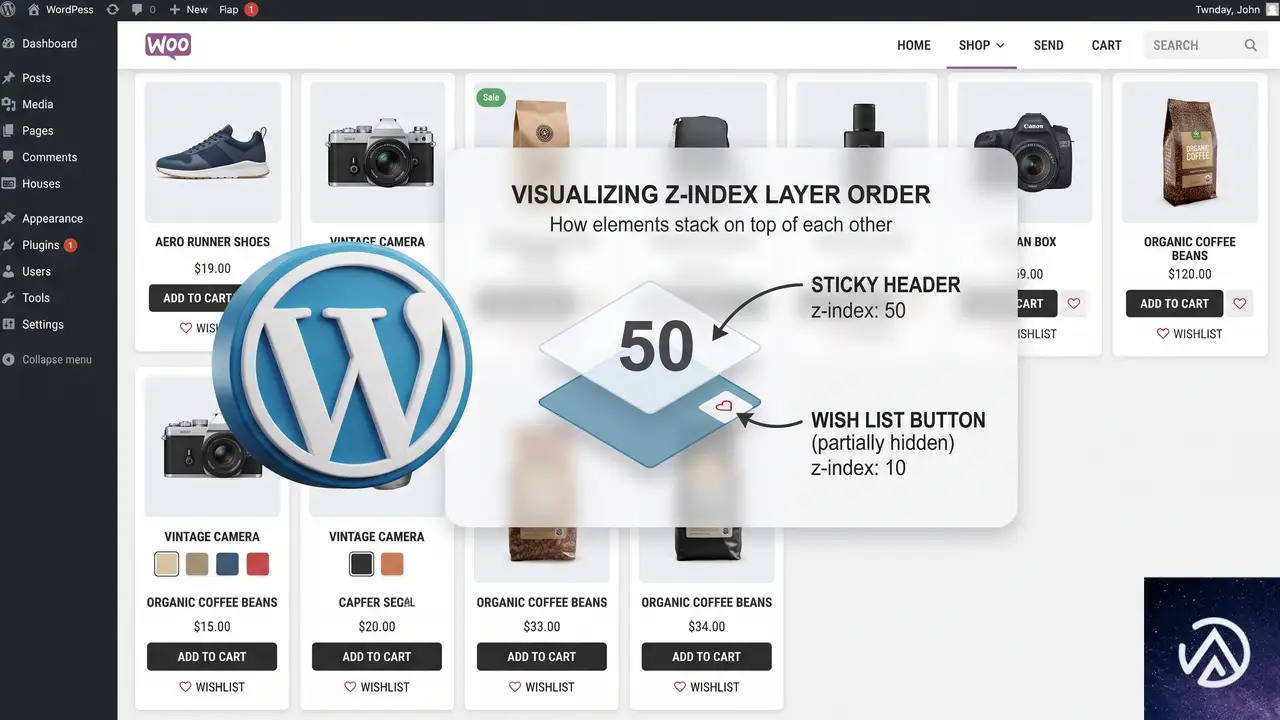
Task: Add the $15.00 product to cart
Action: coord(212,657)
